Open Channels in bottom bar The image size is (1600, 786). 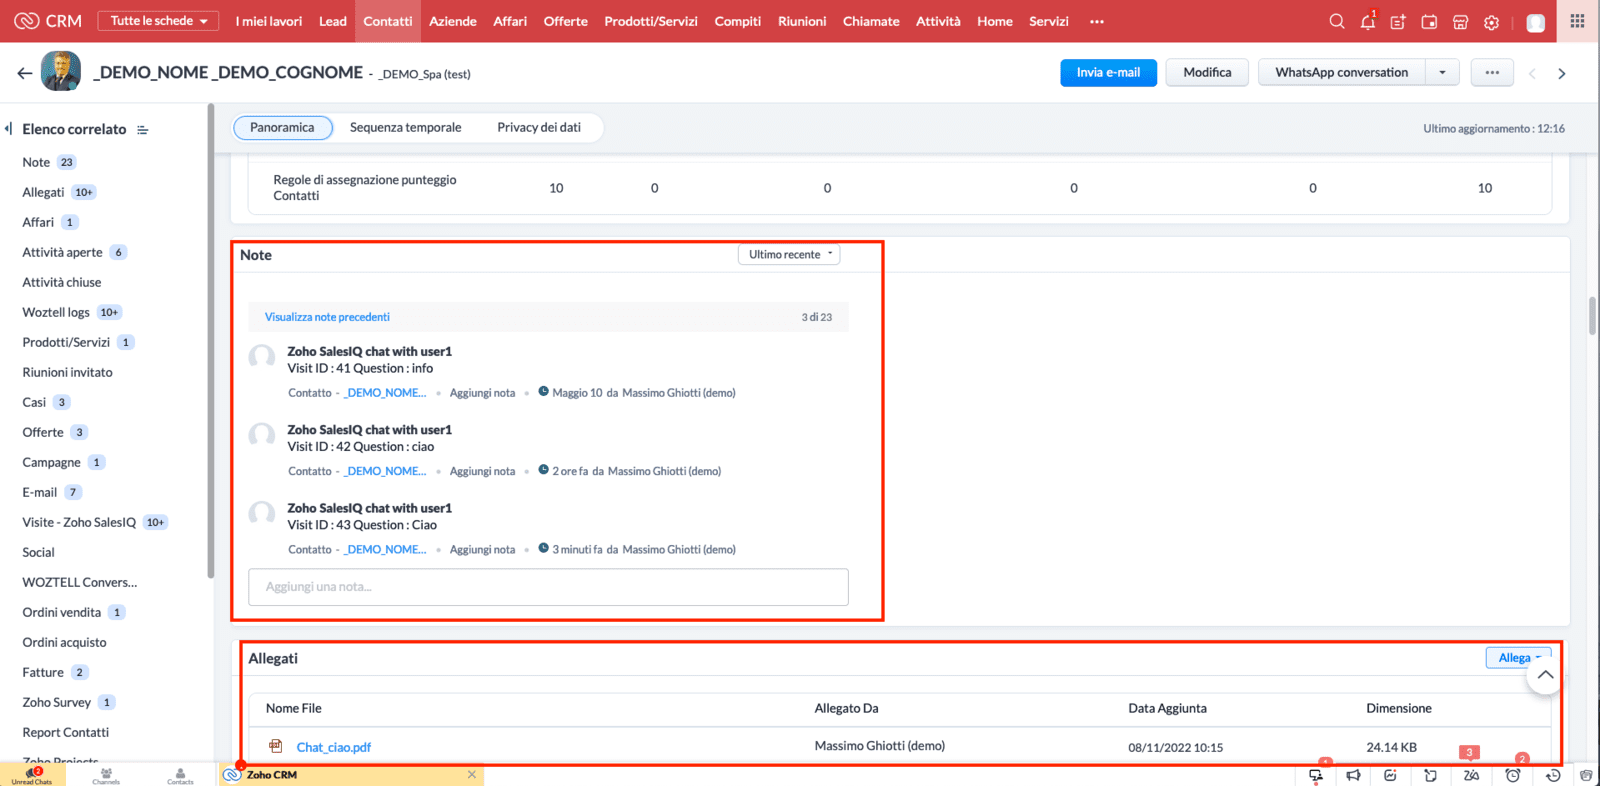point(106,775)
